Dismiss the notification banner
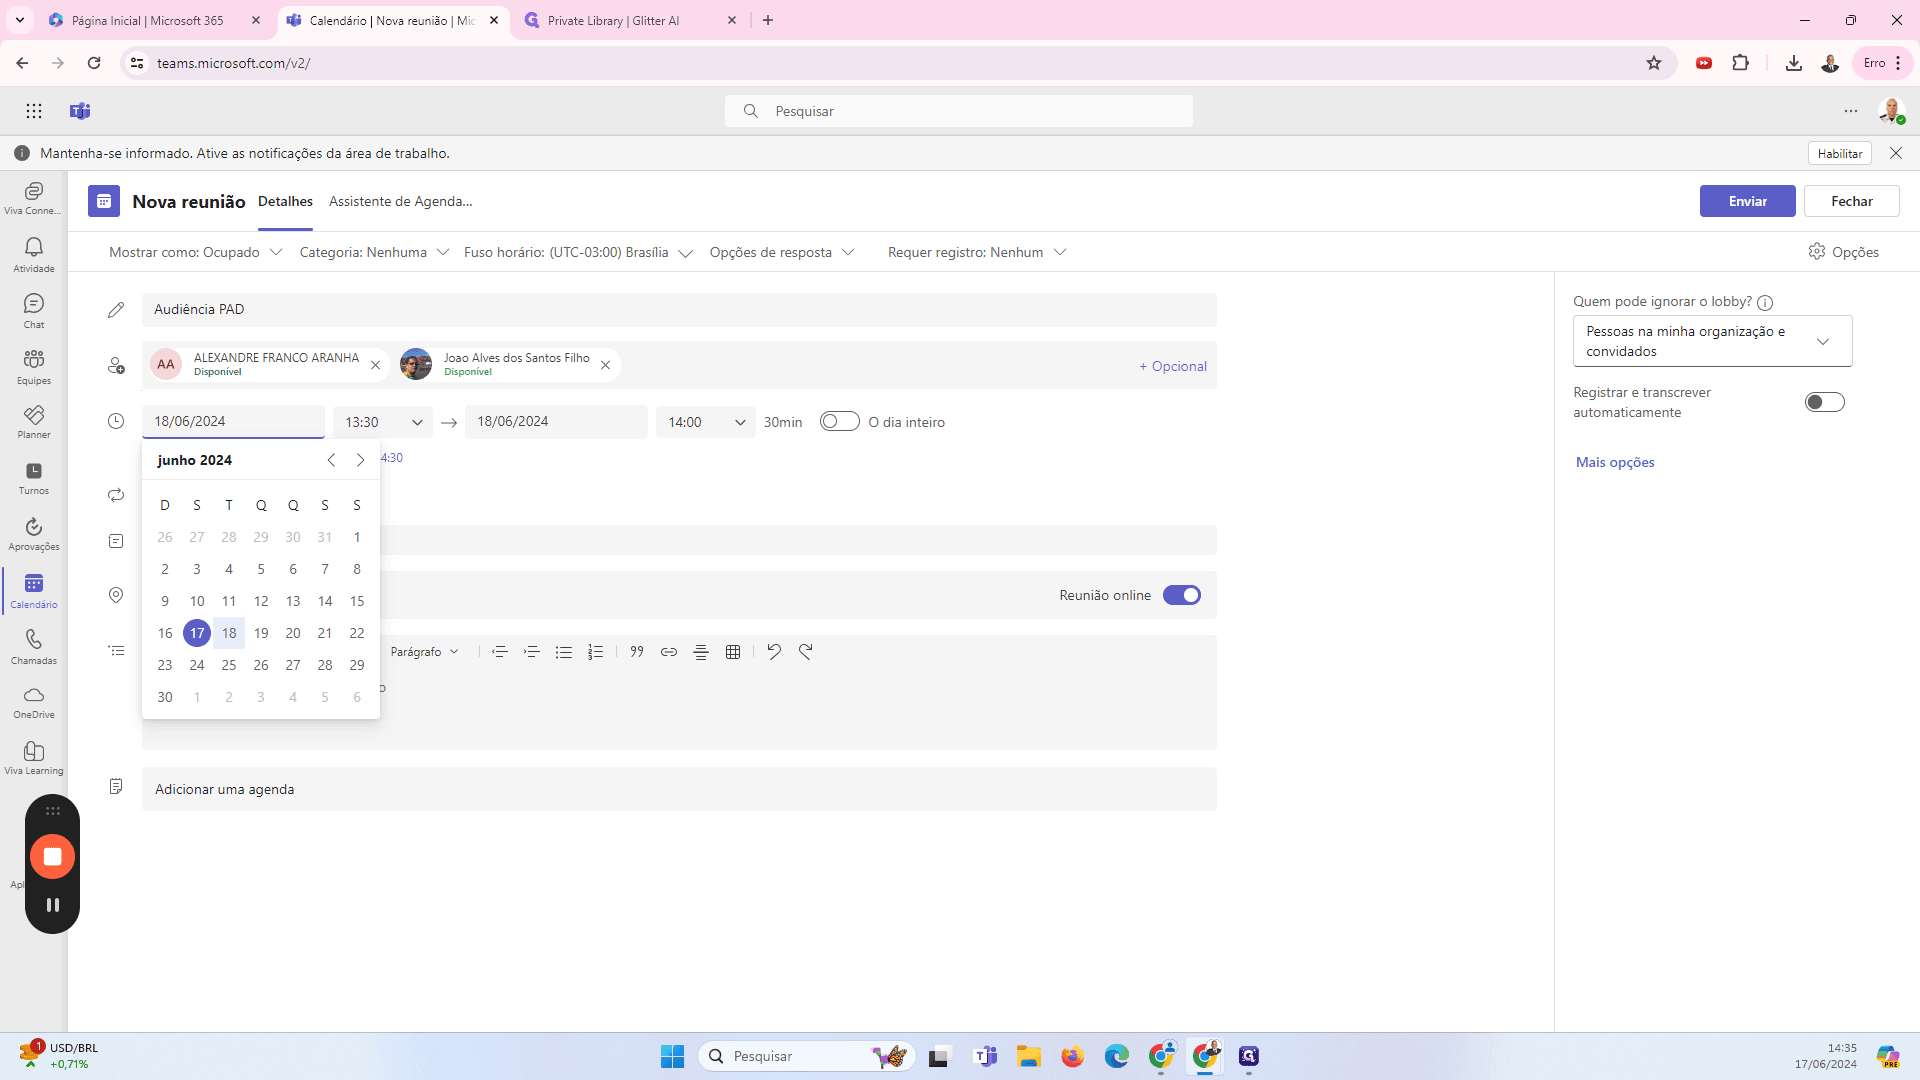Viewport: 1920px width, 1080px height. (1896, 153)
